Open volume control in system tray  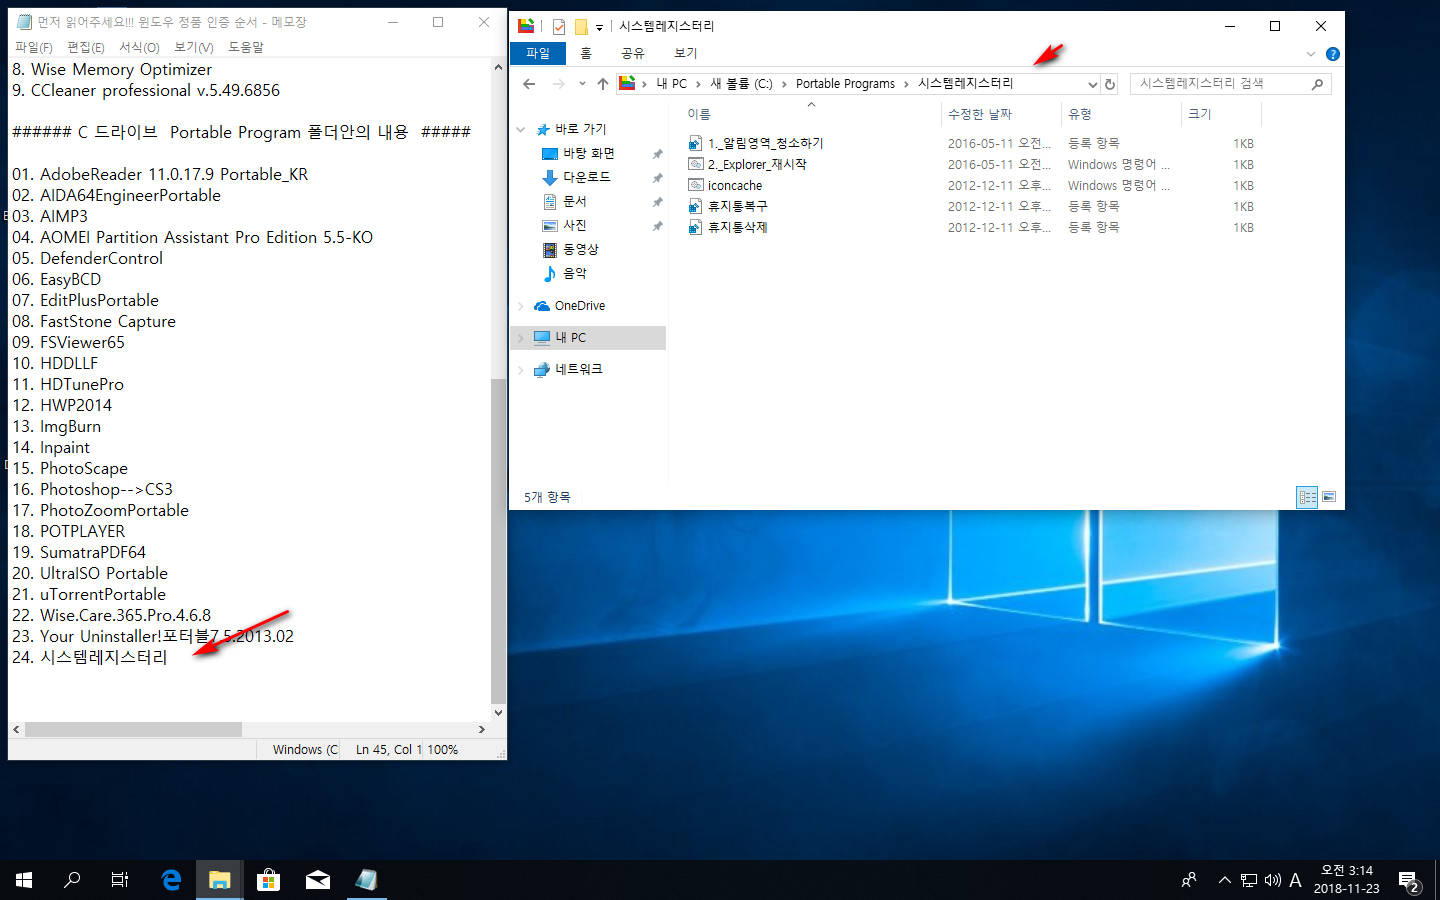[1272, 880]
